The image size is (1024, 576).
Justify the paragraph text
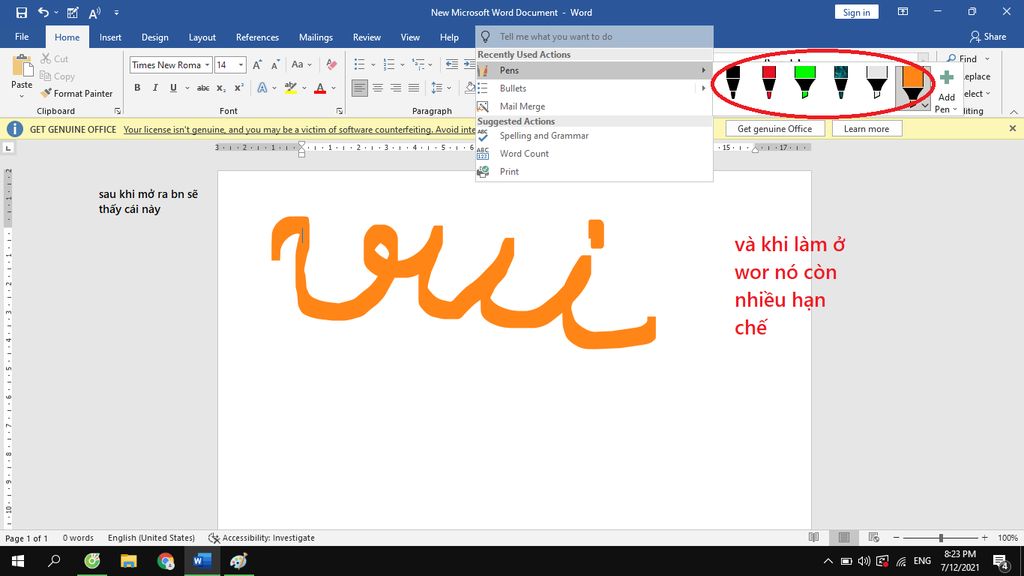point(413,88)
